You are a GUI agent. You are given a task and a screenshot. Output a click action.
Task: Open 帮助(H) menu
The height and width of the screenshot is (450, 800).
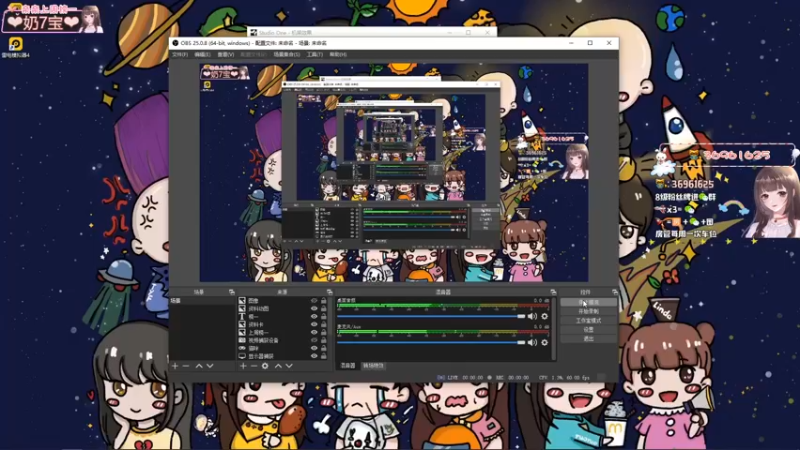[338, 55]
